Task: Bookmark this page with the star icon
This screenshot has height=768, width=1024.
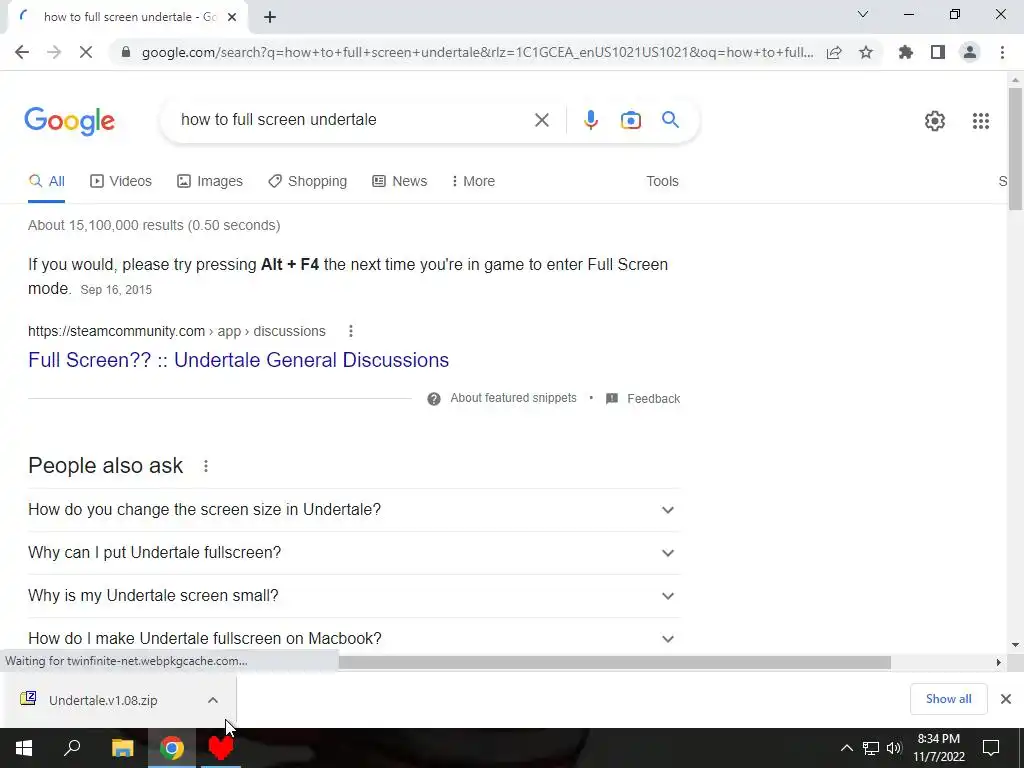Action: click(866, 52)
